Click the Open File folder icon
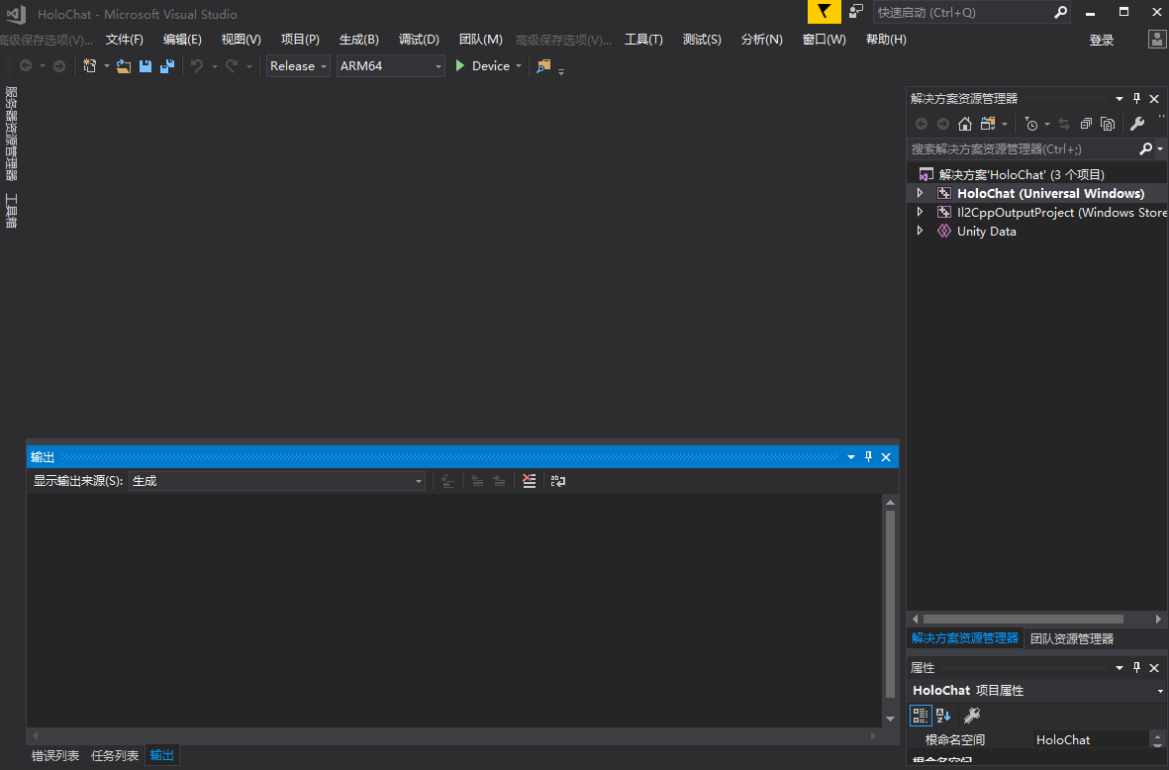1169x770 pixels. pyautogui.click(x=124, y=66)
